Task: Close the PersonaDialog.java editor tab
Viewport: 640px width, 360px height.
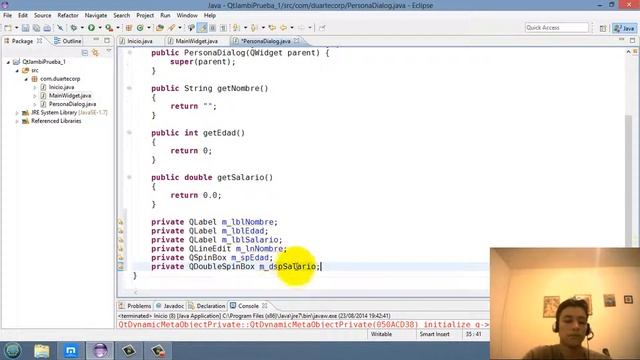Action: (297, 40)
